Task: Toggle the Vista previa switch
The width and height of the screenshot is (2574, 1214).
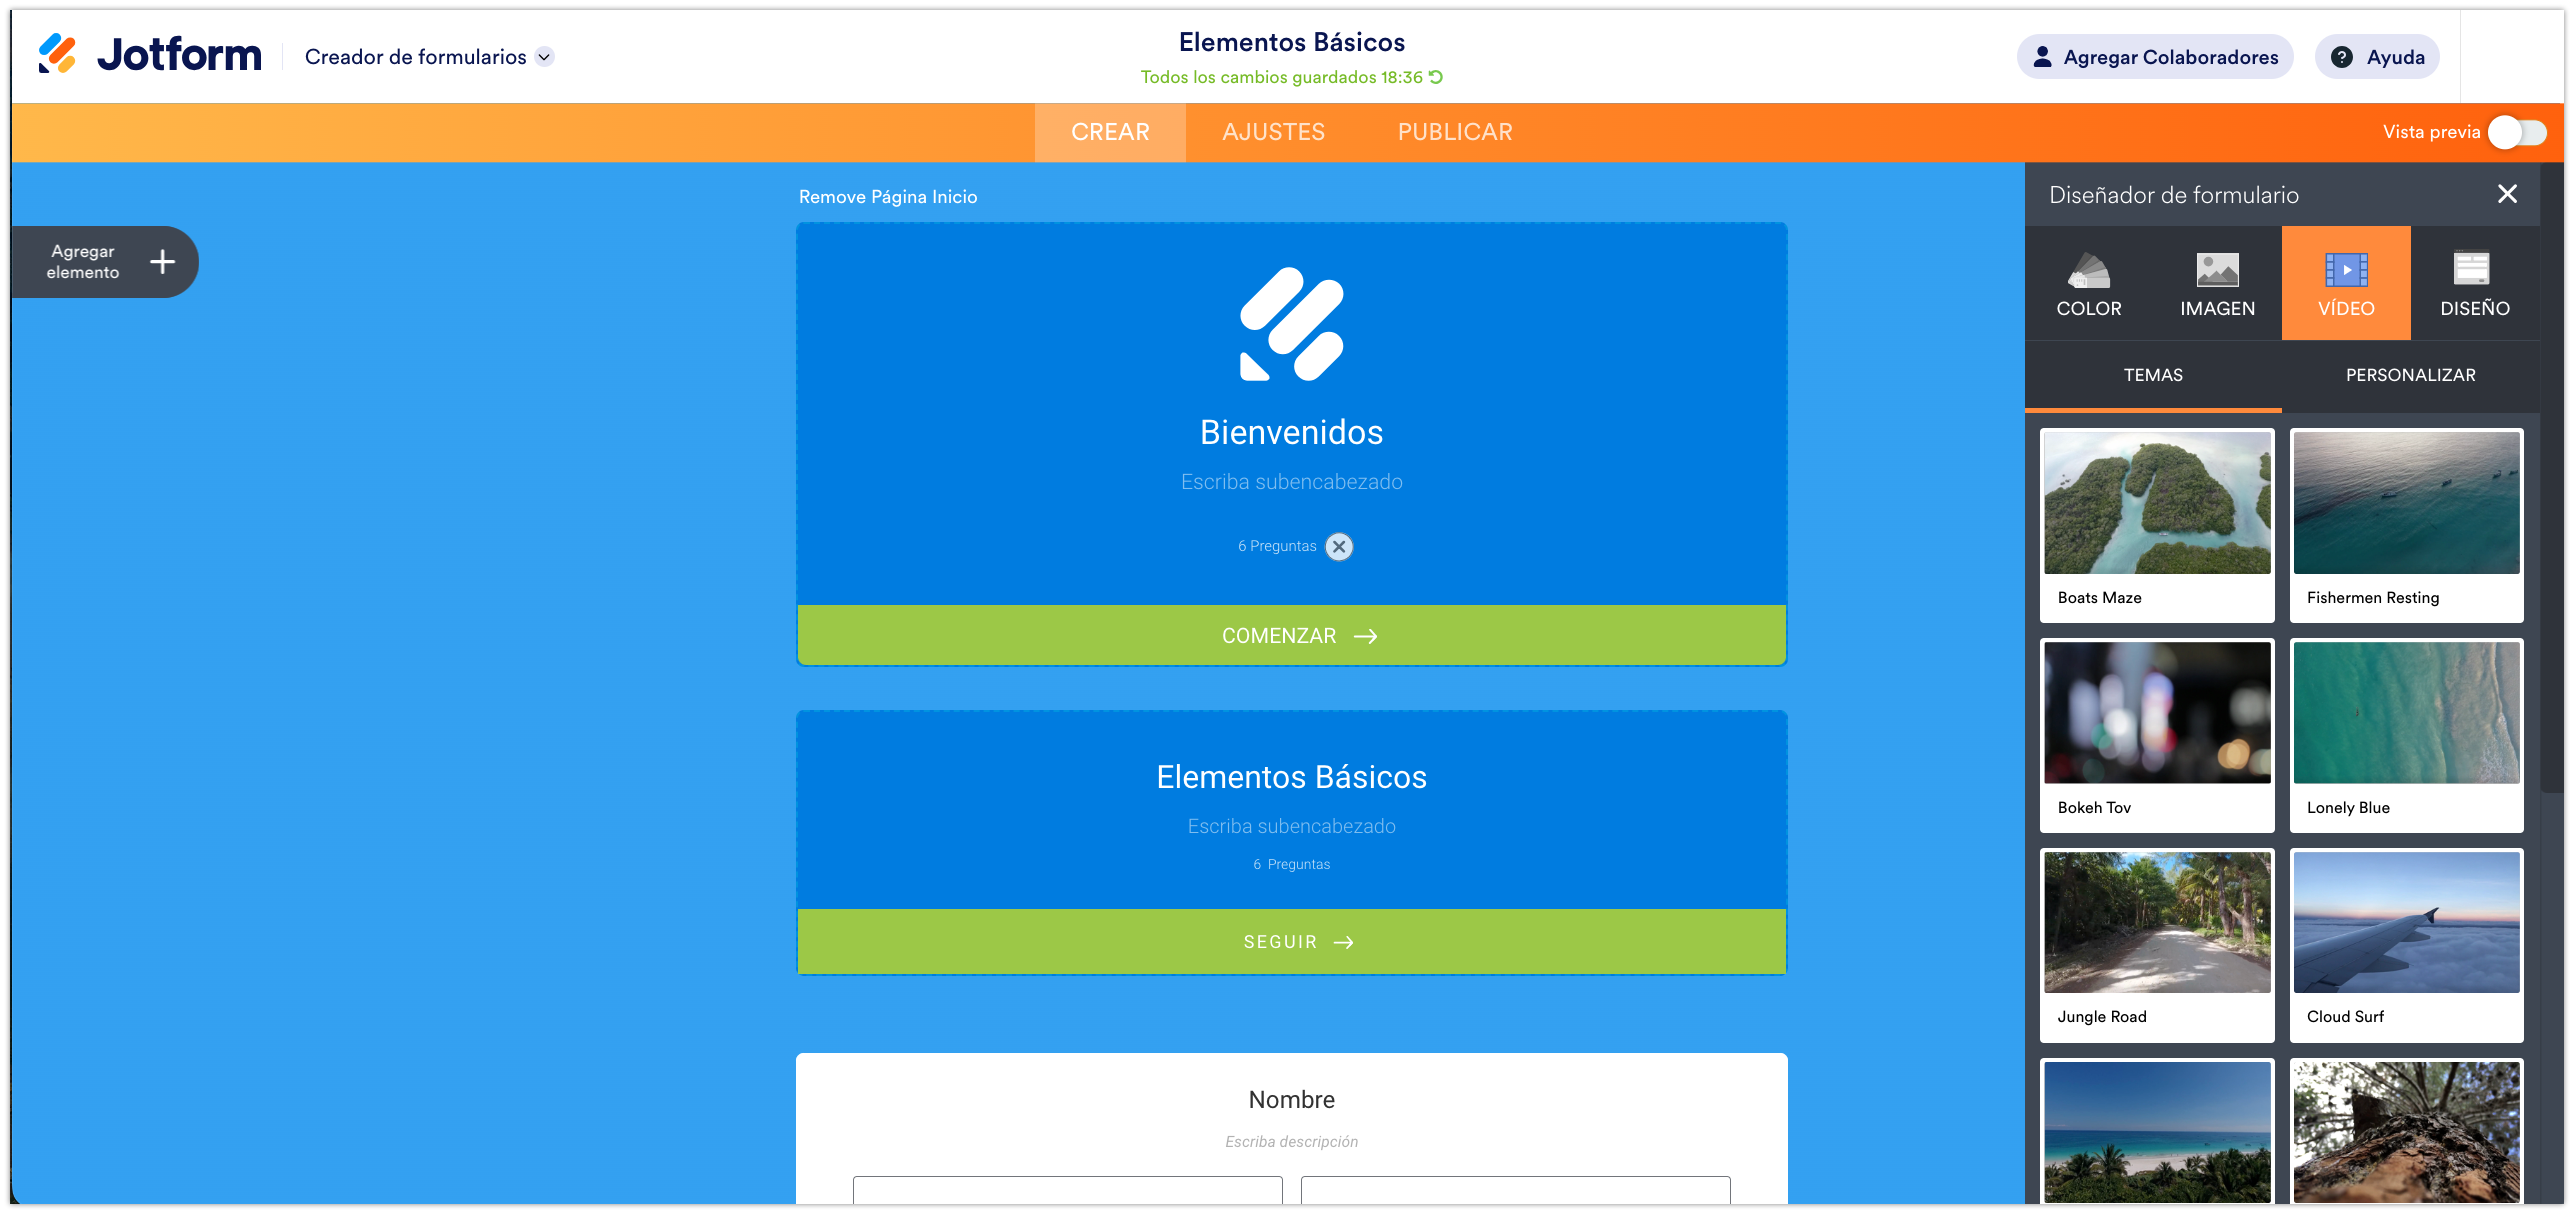Action: (x=2516, y=132)
